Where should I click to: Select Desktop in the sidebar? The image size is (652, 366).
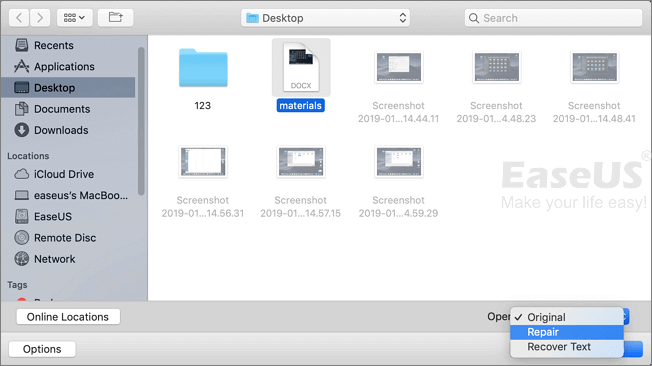(x=68, y=87)
